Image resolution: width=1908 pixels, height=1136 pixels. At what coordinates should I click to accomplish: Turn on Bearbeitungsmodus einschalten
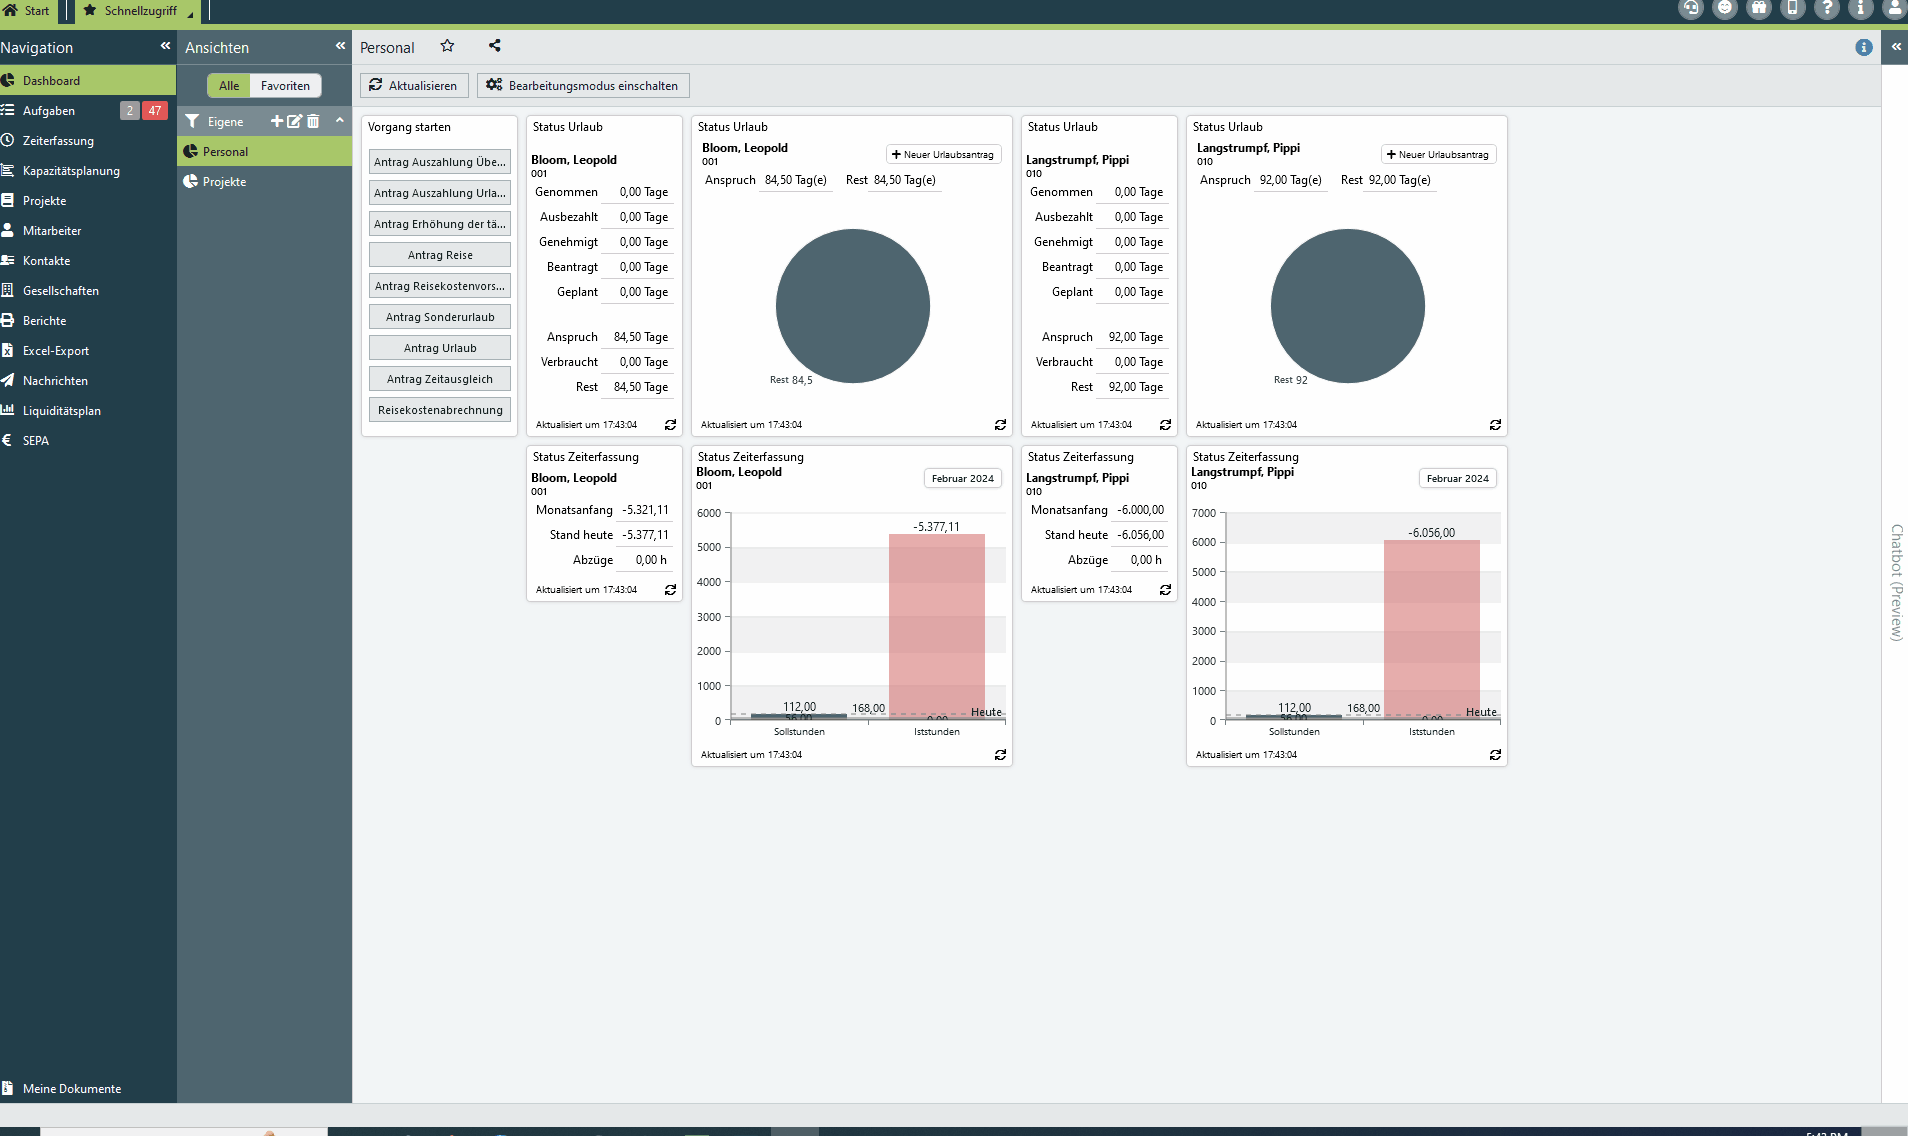(583, 86)
